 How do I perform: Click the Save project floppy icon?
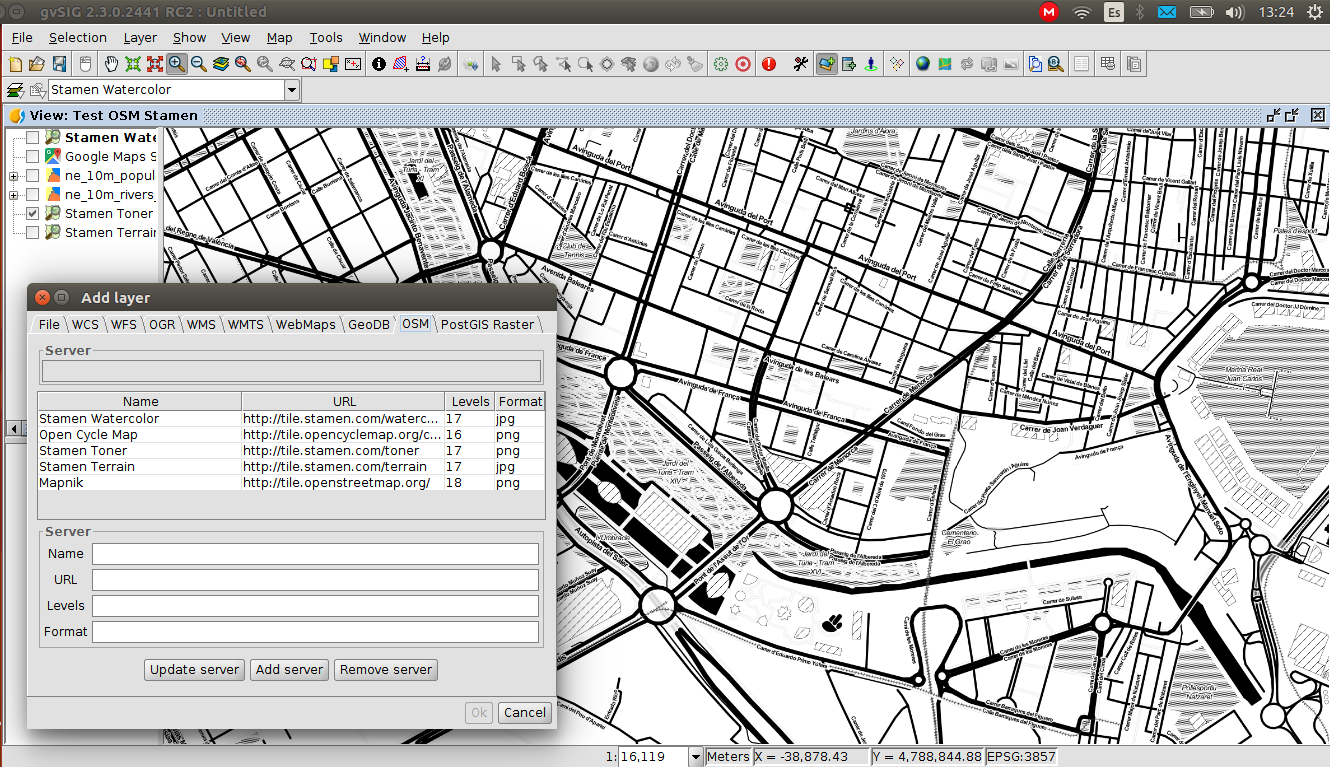pyautogui.click(x=59, y=64)
